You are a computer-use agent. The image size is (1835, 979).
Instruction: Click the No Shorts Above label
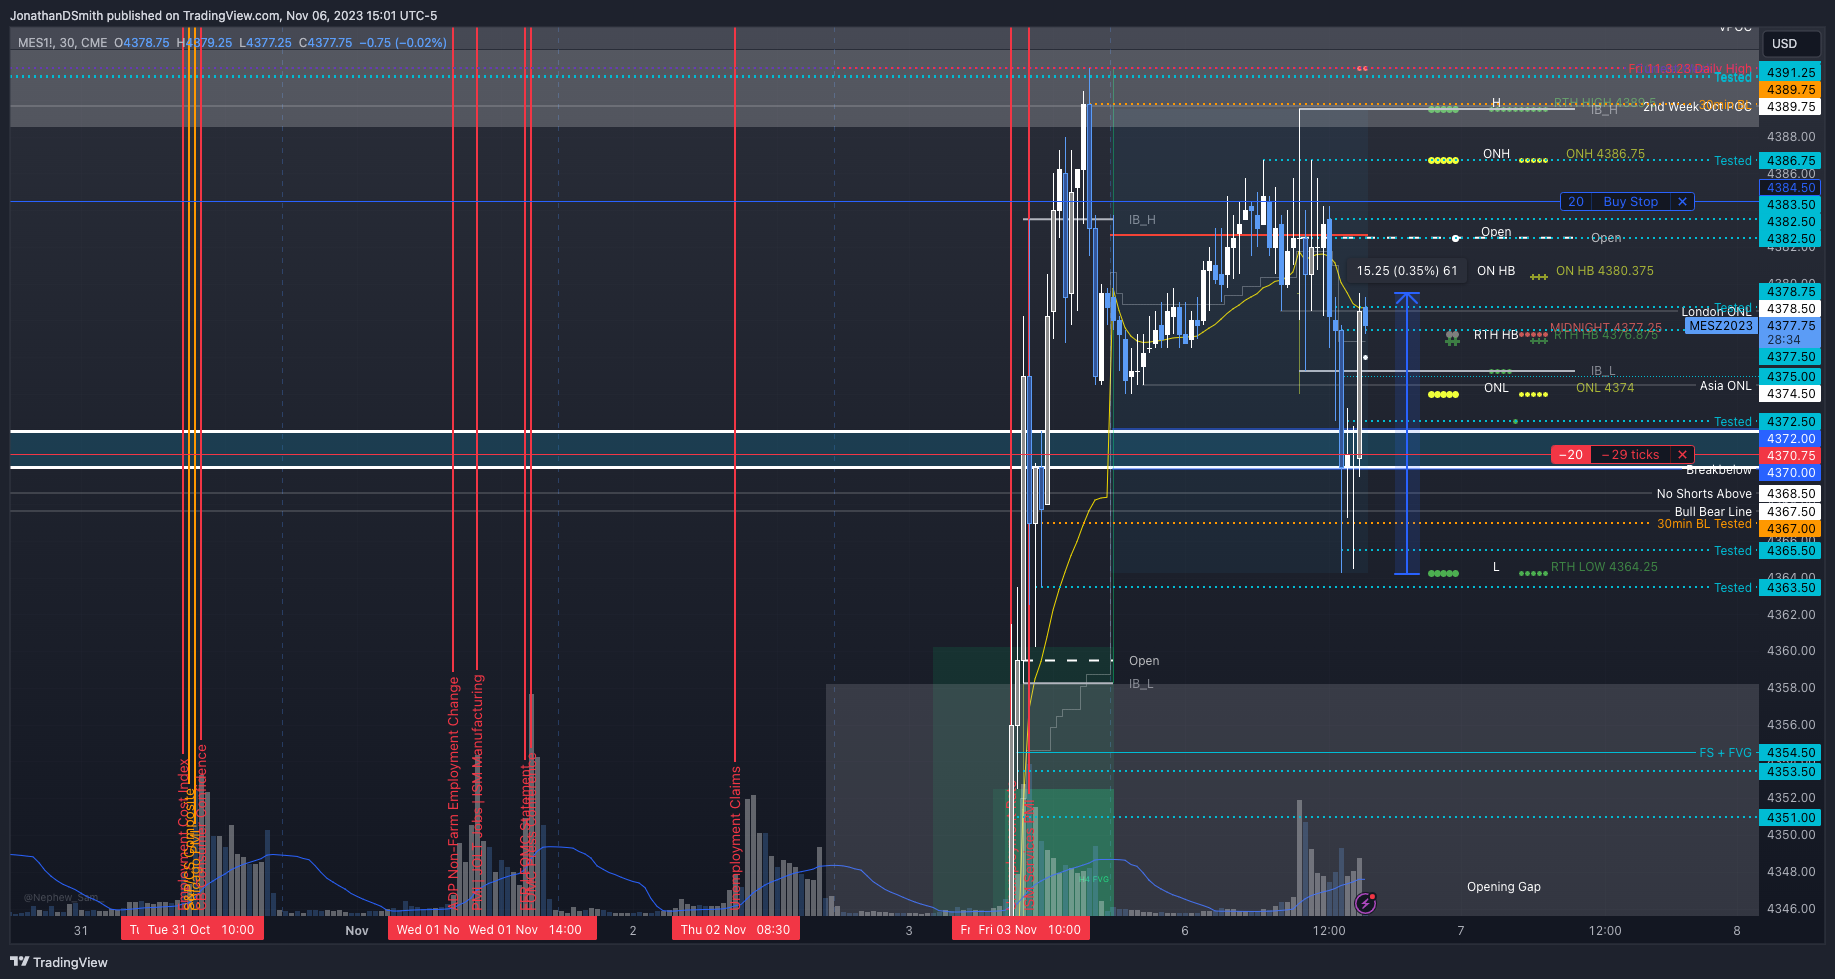tap(1704, 494)
